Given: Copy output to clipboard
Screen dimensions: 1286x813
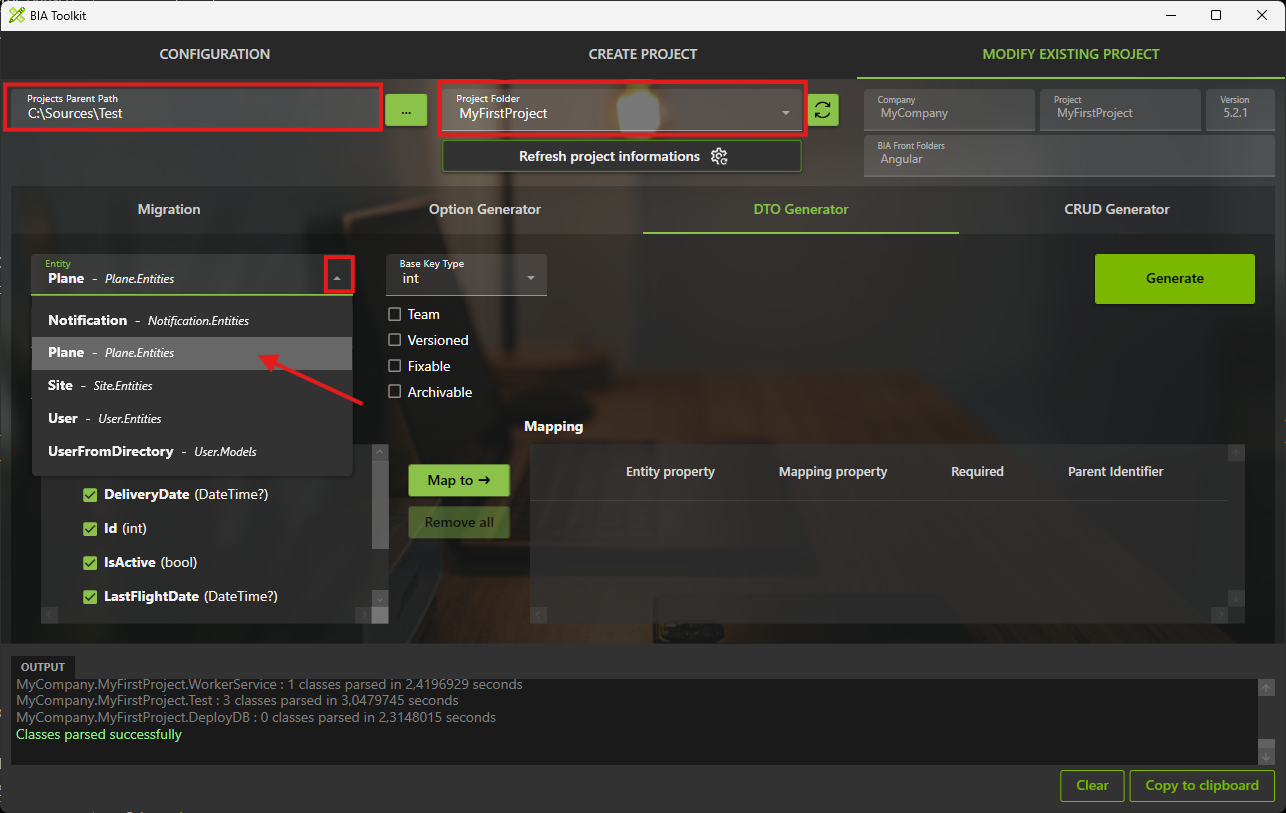Looking at the screenshot, I should click(x=1201, y=785).
